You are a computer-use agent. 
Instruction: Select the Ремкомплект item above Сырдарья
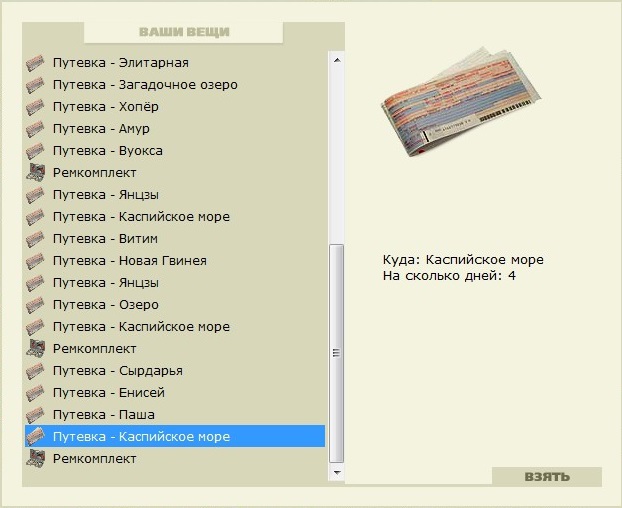click(175, 349)
